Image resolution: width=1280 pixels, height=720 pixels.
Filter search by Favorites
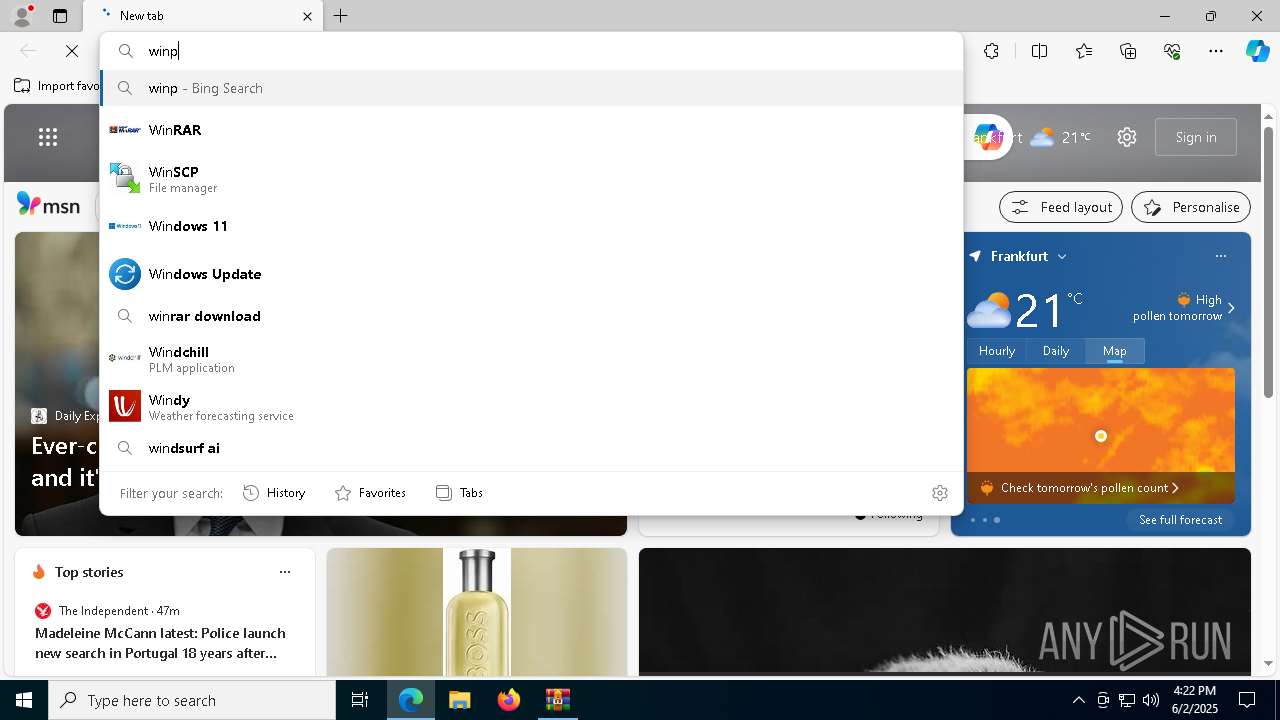pos(370,492)
